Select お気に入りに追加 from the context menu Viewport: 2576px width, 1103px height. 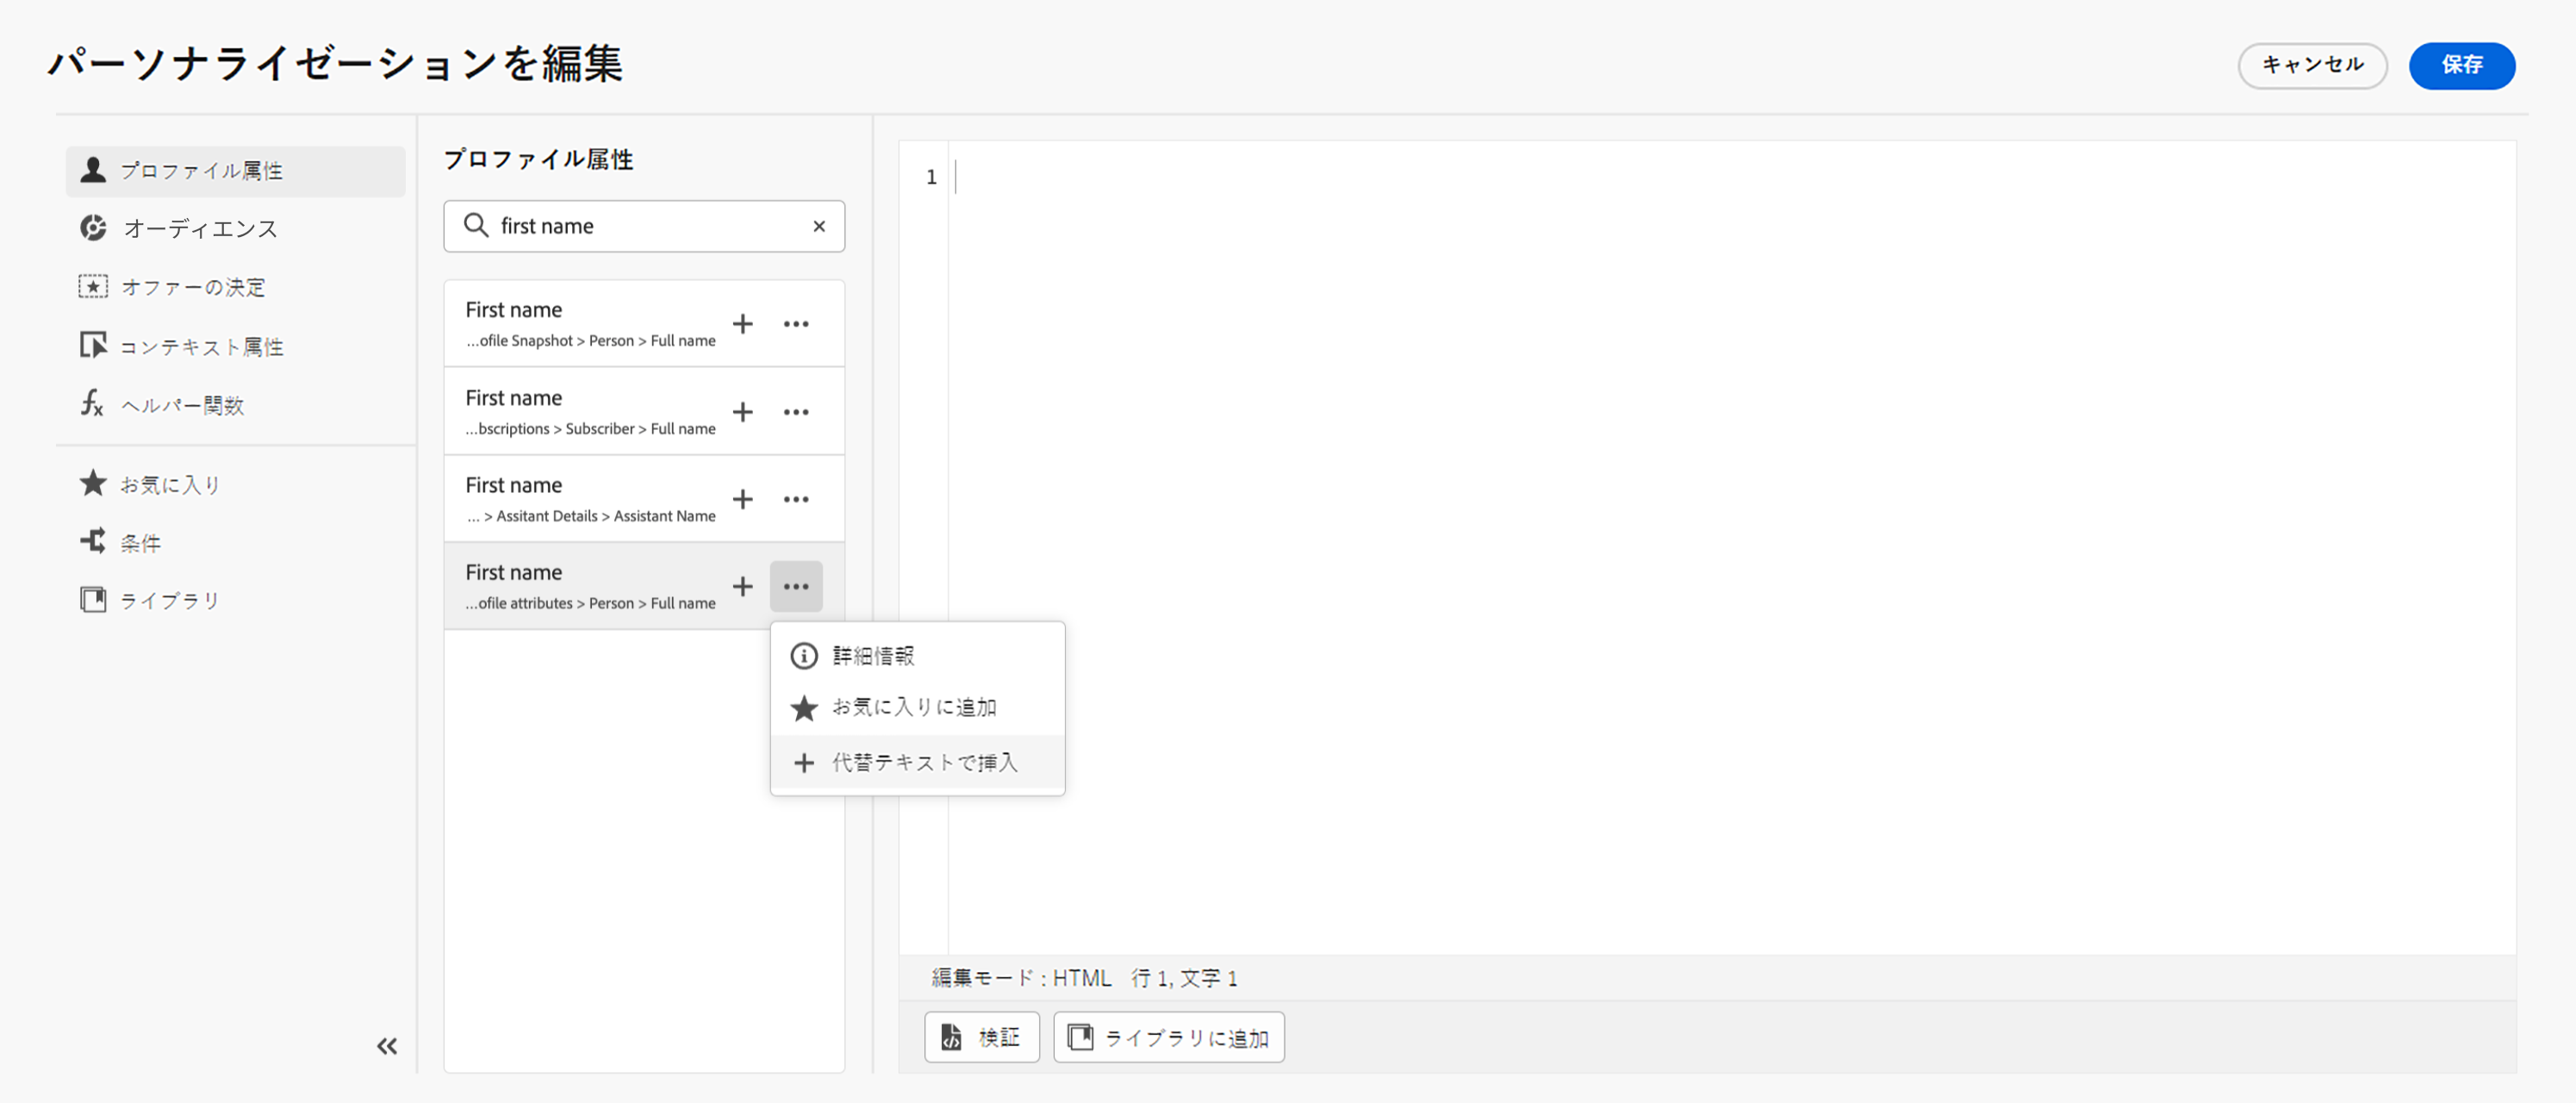click(x=913, y=708)
